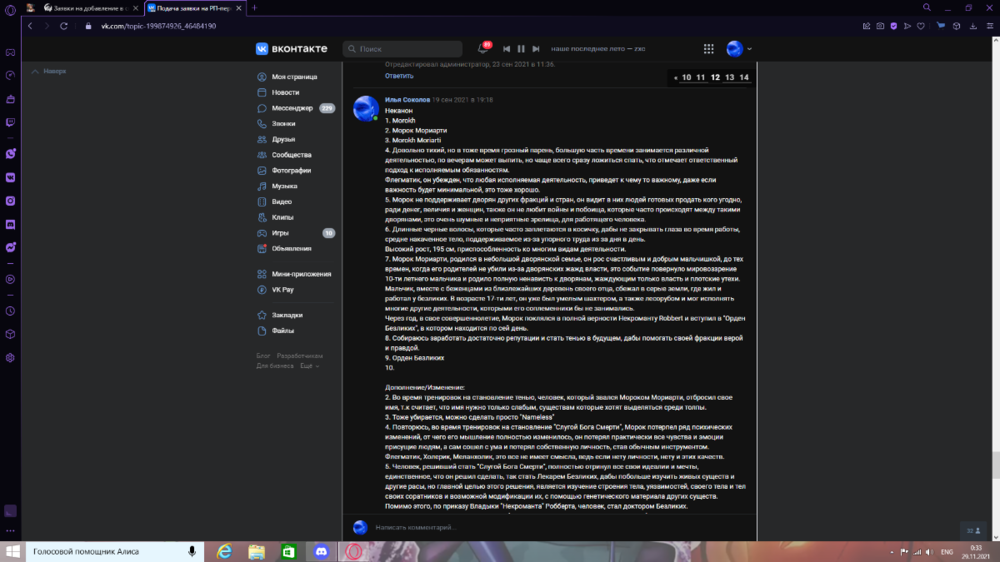Click the Мини-приложения sidebar icon
Viewport: 1000px width, 562px height.
click(261, 274)
